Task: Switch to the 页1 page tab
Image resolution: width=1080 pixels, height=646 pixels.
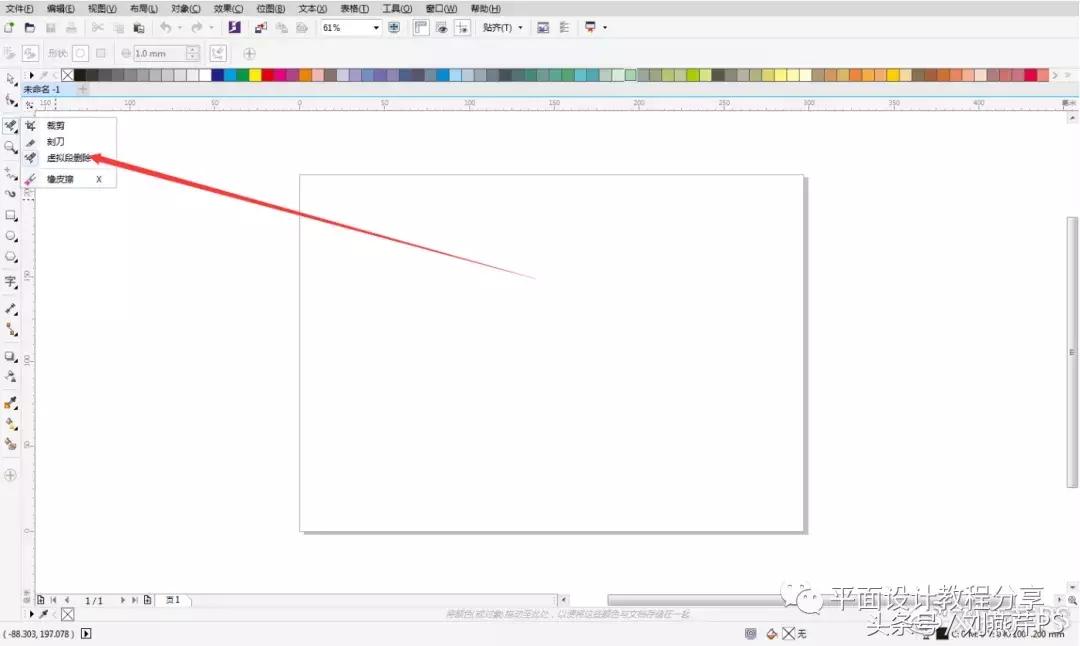Action: click(172, 600)
